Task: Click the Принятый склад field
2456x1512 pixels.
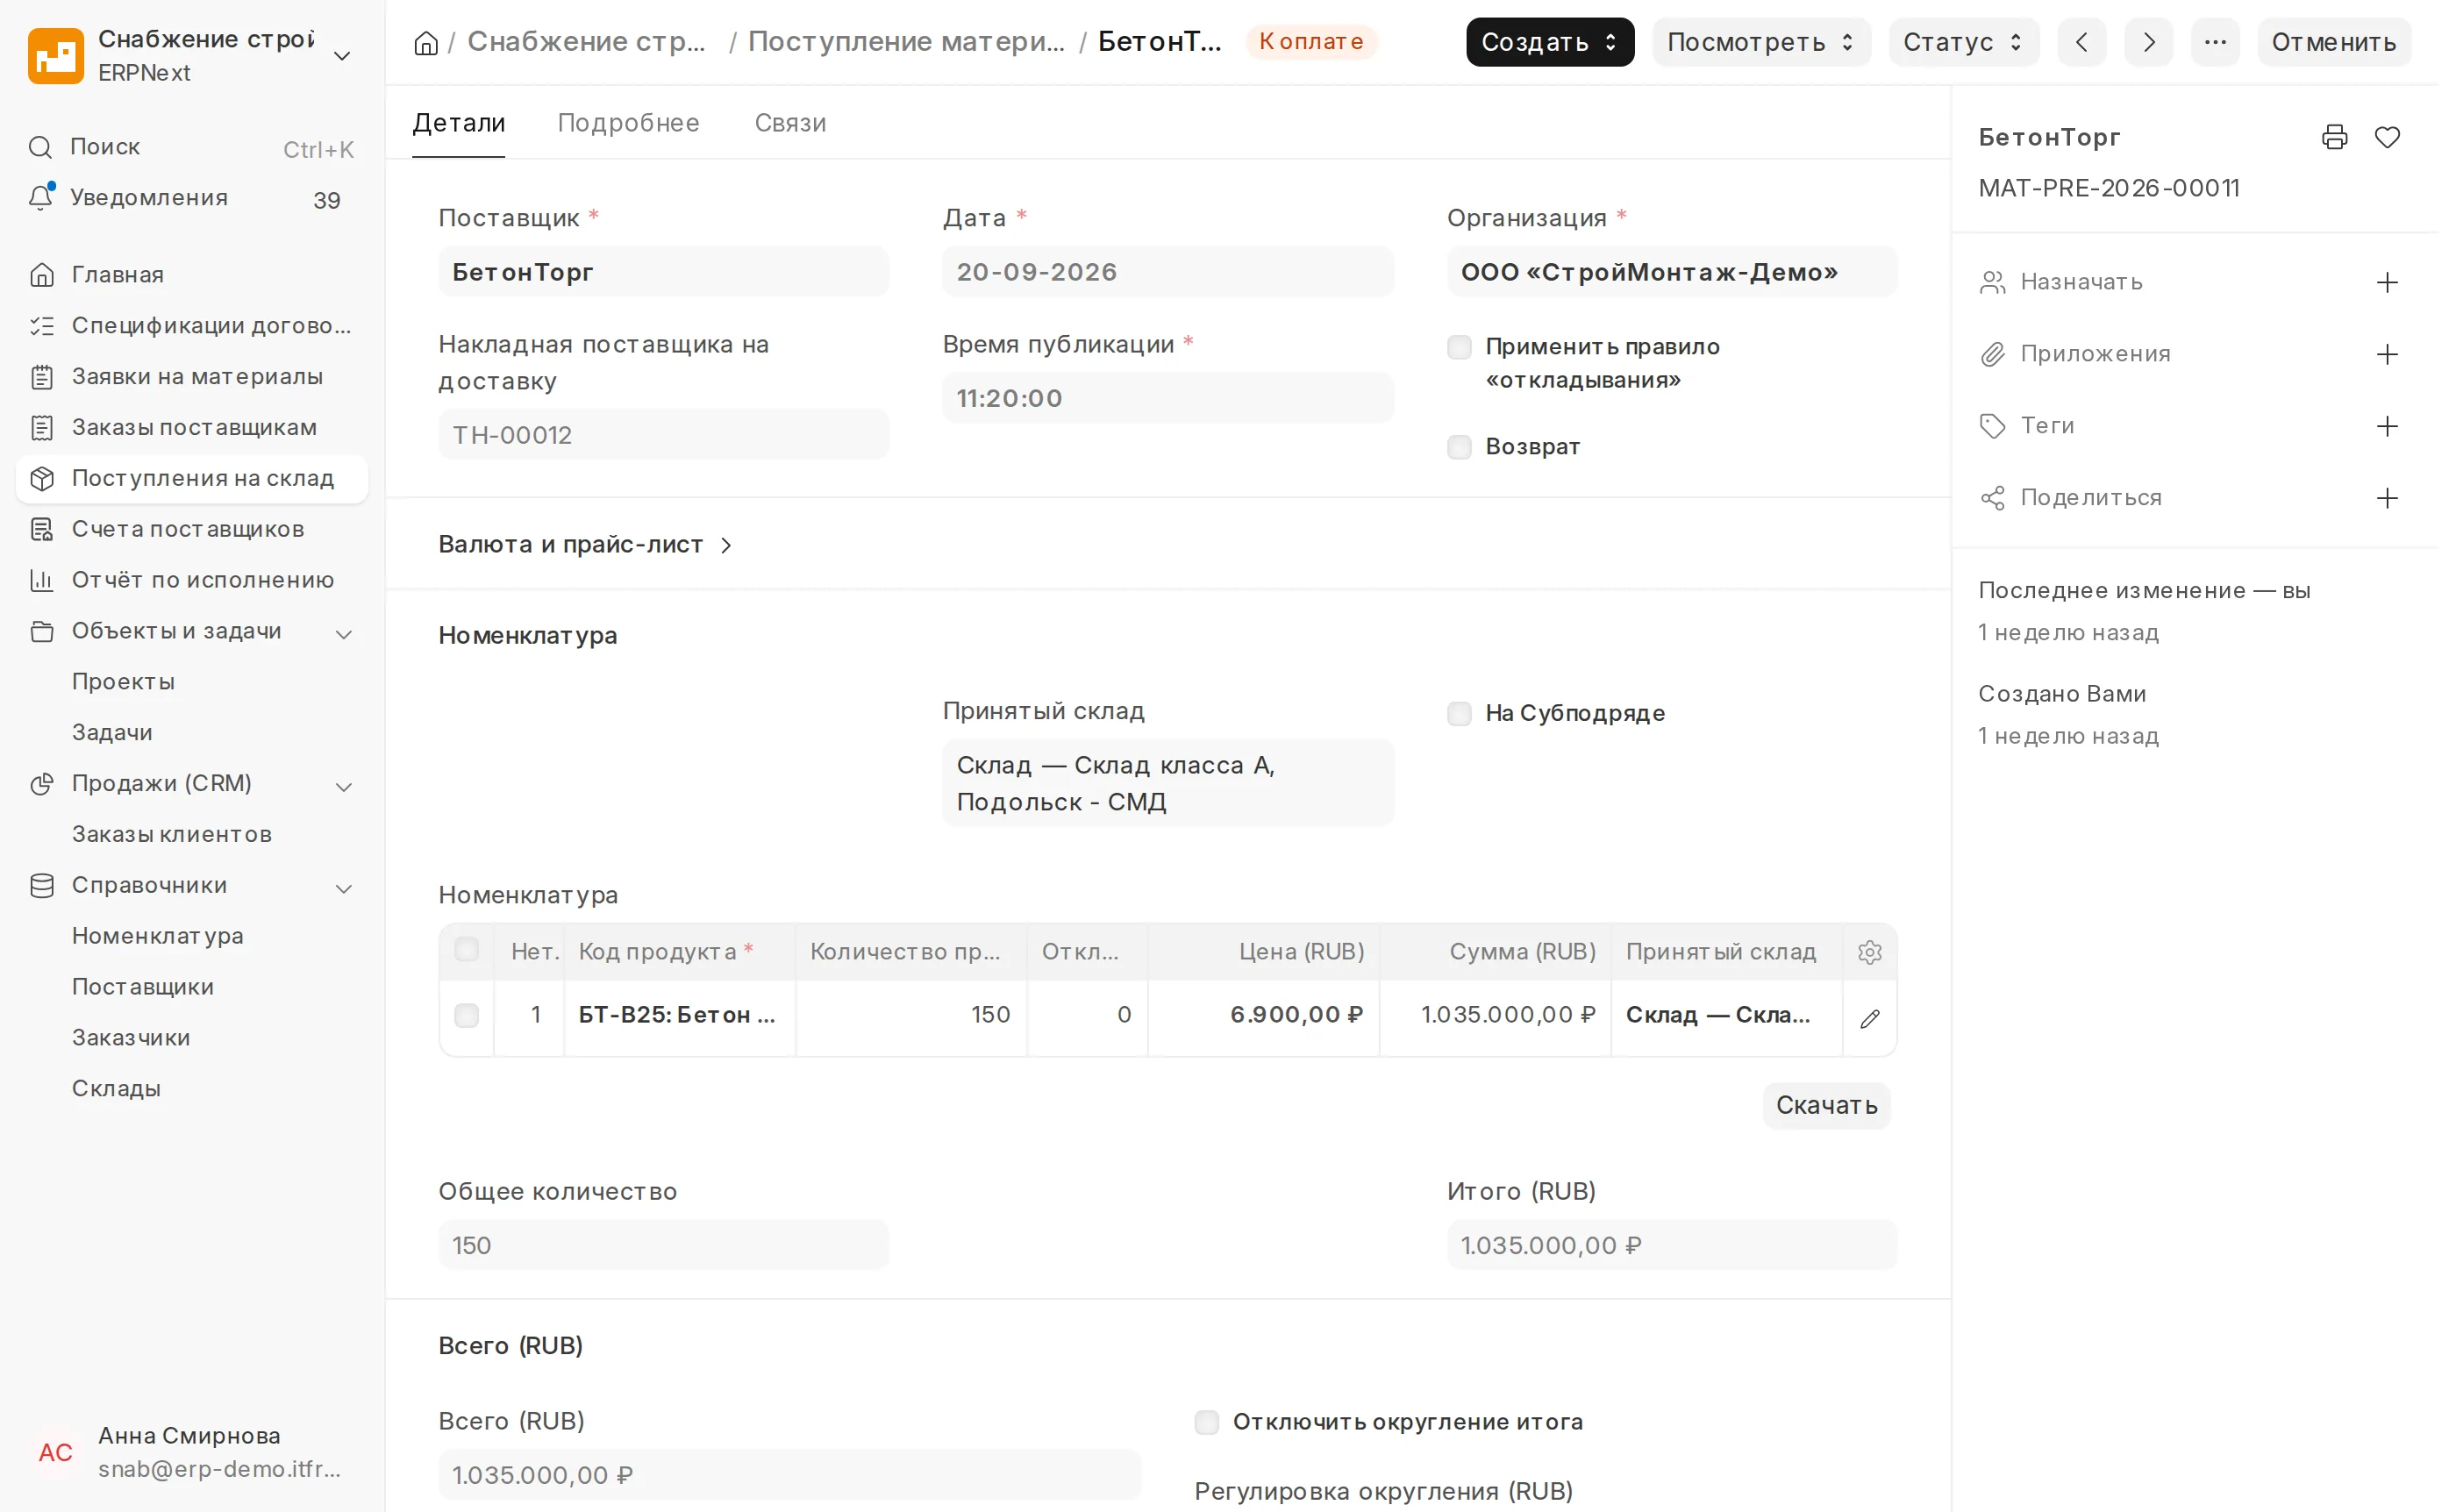Action: 1168,783
